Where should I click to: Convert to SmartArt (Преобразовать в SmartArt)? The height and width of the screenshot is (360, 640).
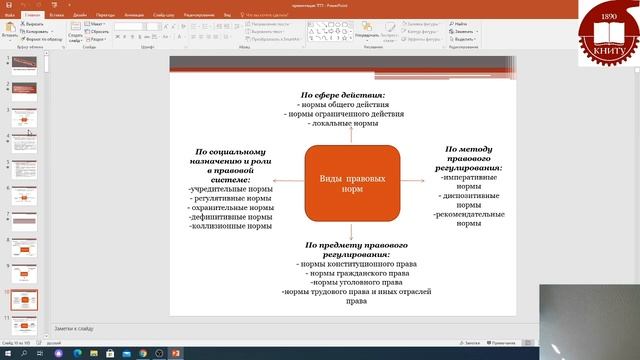tap(273, 39)
